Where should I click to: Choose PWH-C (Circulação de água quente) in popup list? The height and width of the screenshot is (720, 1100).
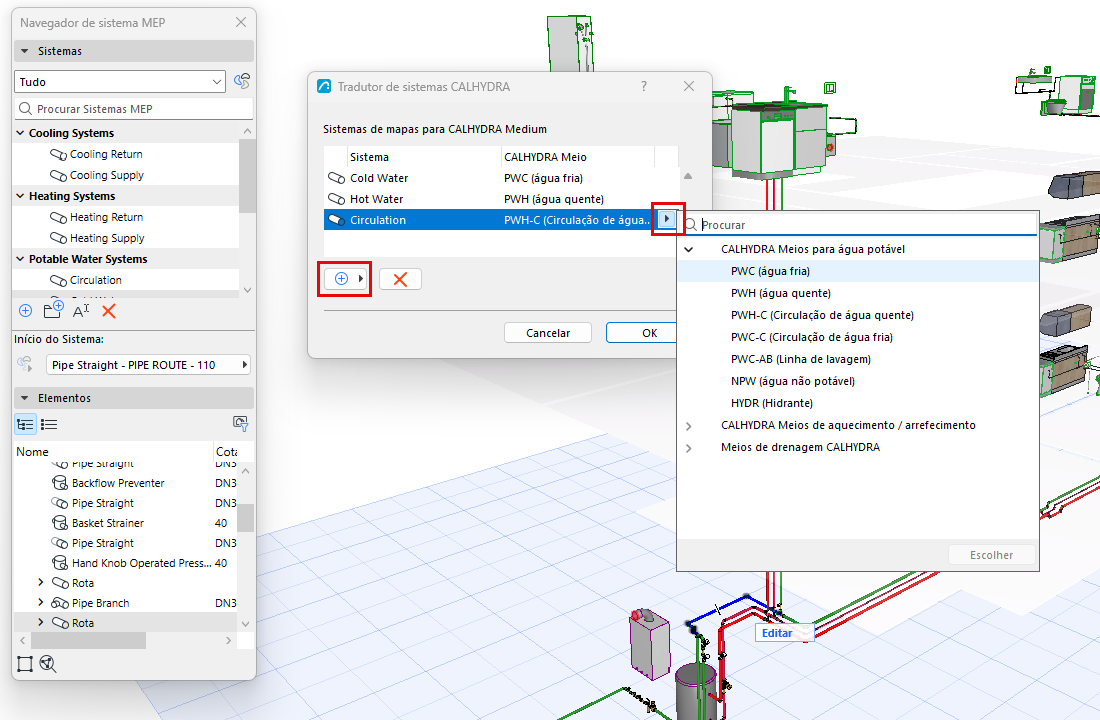tap(857, 315)
